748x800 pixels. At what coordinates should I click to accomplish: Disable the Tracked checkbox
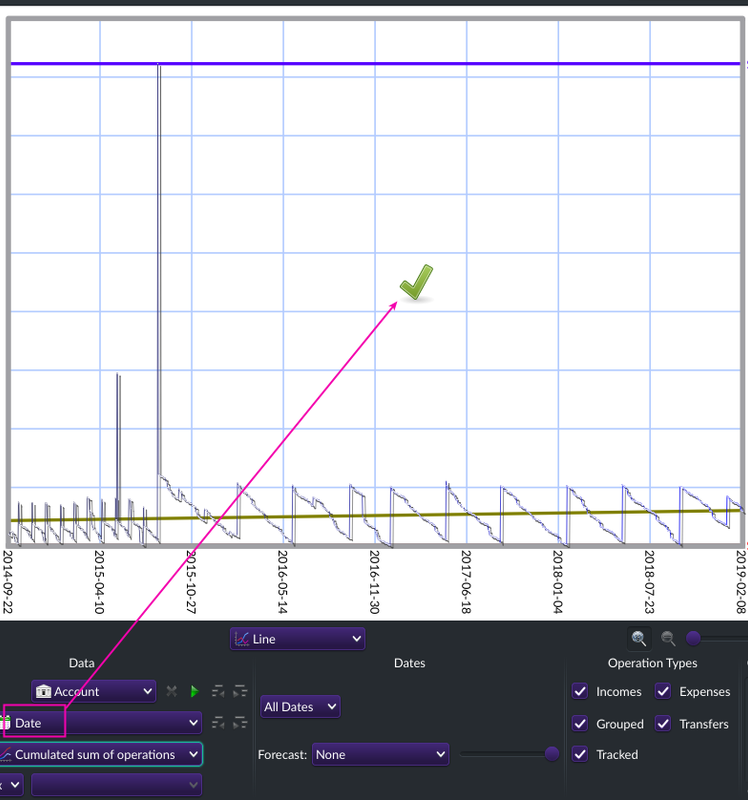pos(580,754)
